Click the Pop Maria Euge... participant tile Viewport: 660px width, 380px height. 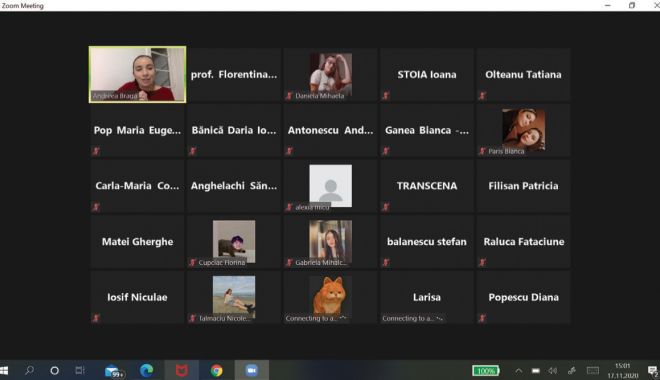point(138,130)
